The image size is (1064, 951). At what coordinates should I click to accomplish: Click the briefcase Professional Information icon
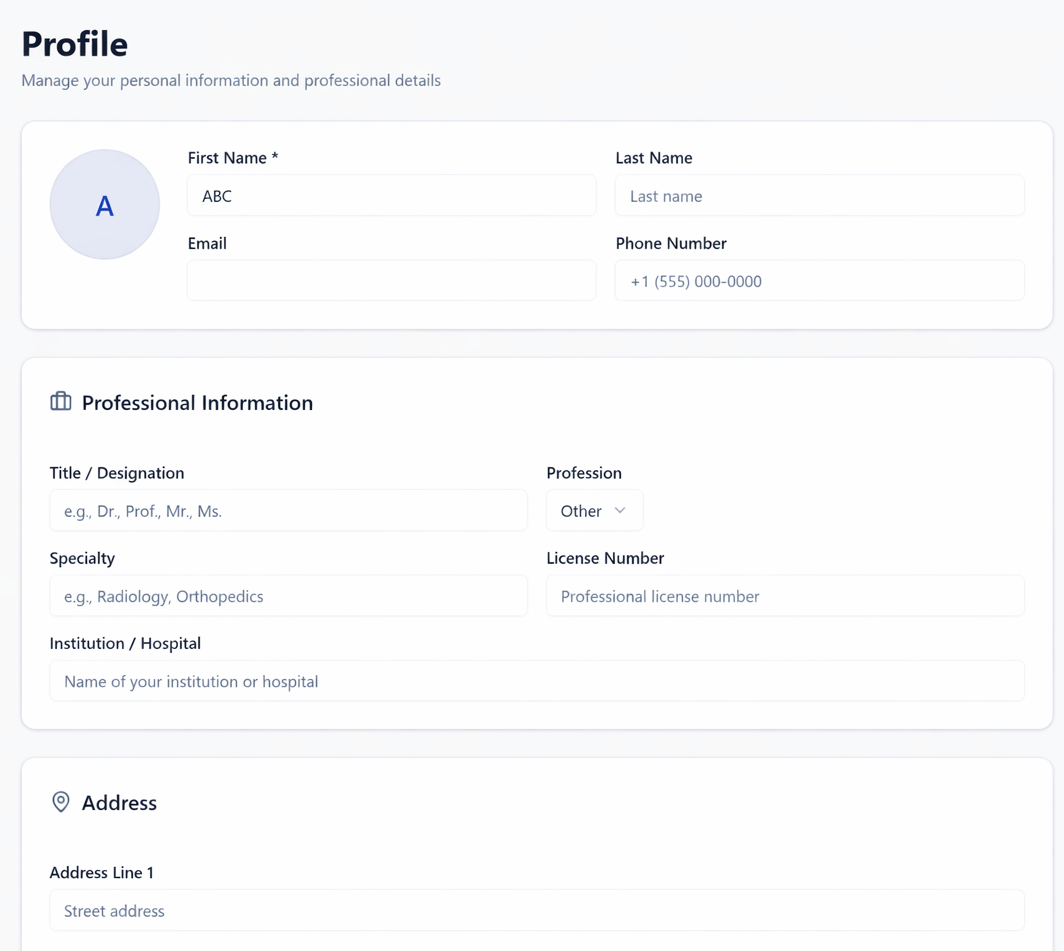61,401
